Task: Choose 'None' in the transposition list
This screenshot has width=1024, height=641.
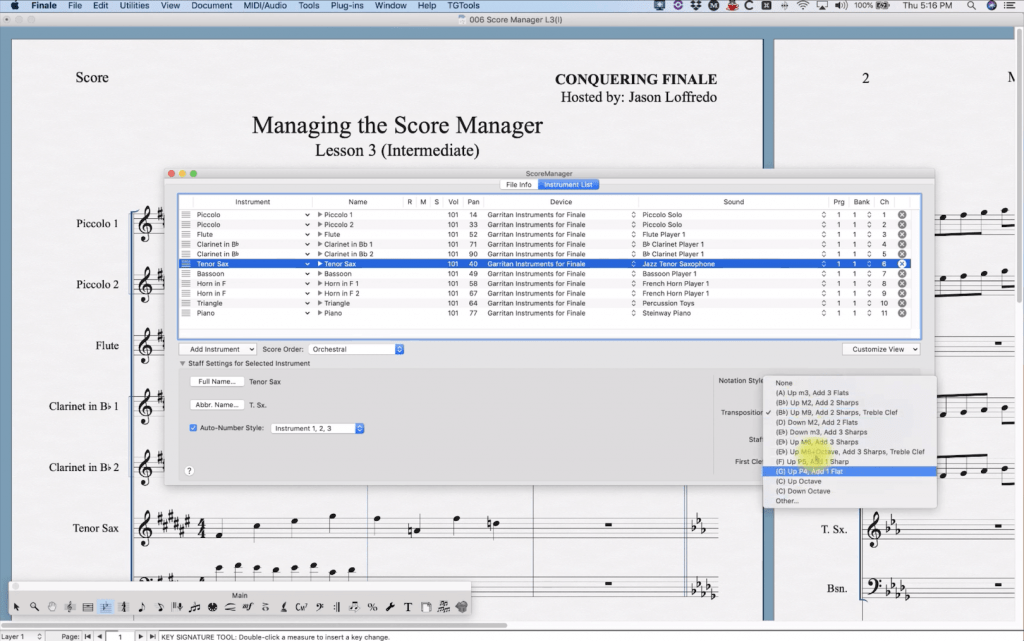Action: pos(850,383)
